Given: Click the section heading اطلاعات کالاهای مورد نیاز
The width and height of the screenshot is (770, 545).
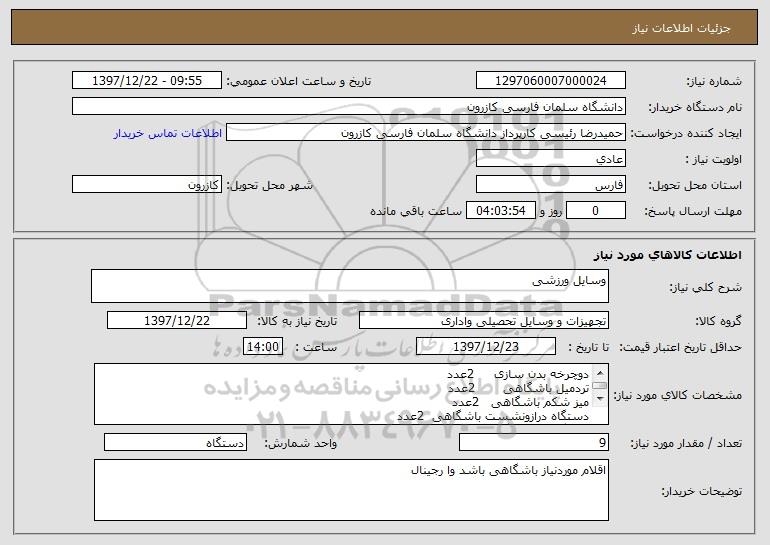Looking at the screenshot, I should pyautogui.click(x=667, y=255).
